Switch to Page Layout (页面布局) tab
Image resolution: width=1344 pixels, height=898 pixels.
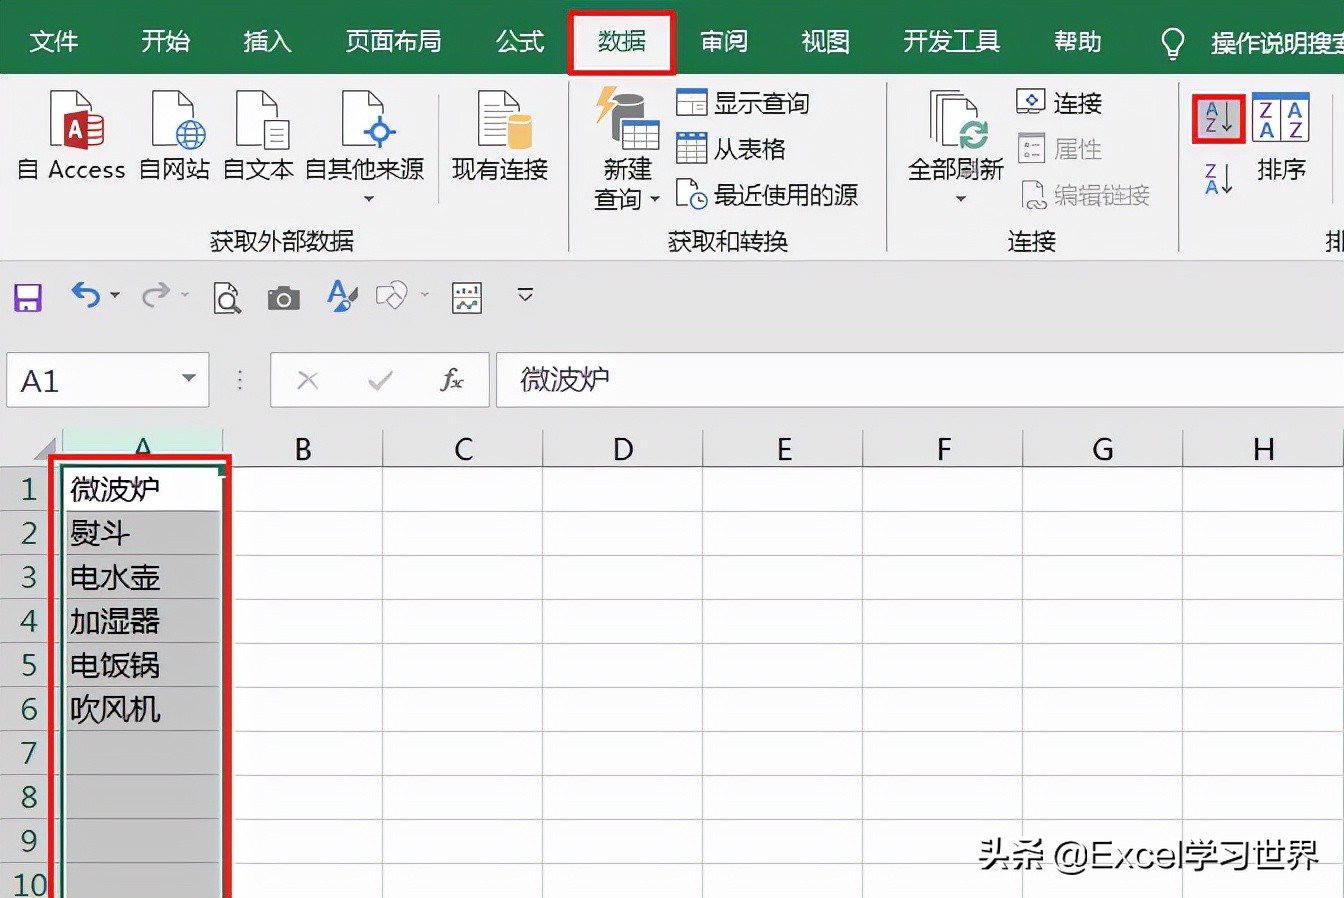[393, 41]
